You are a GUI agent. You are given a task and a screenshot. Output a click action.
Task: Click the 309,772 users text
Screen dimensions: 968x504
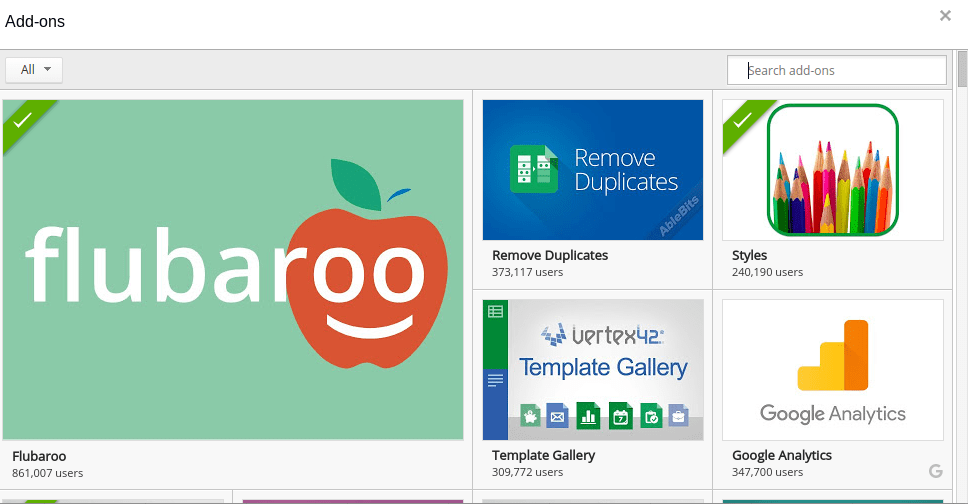(x=527, y=472)
